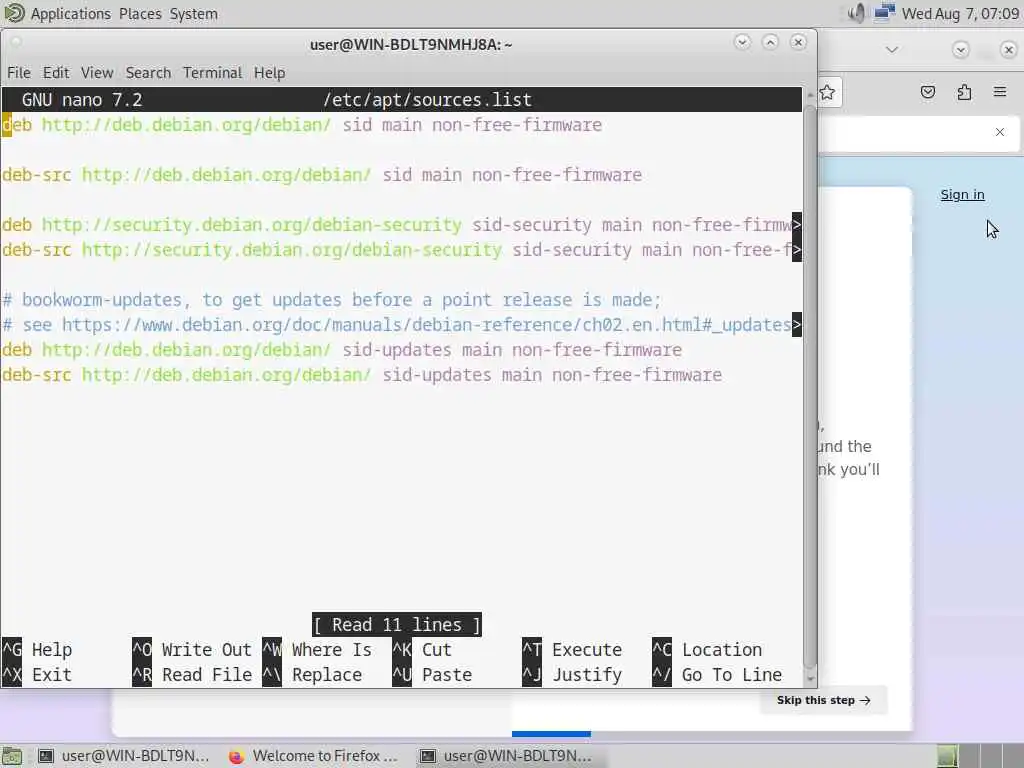The height and width of the screenshot is (768, 1024).
Task: Click the deb sid-updates line
Action: [342, 349]
